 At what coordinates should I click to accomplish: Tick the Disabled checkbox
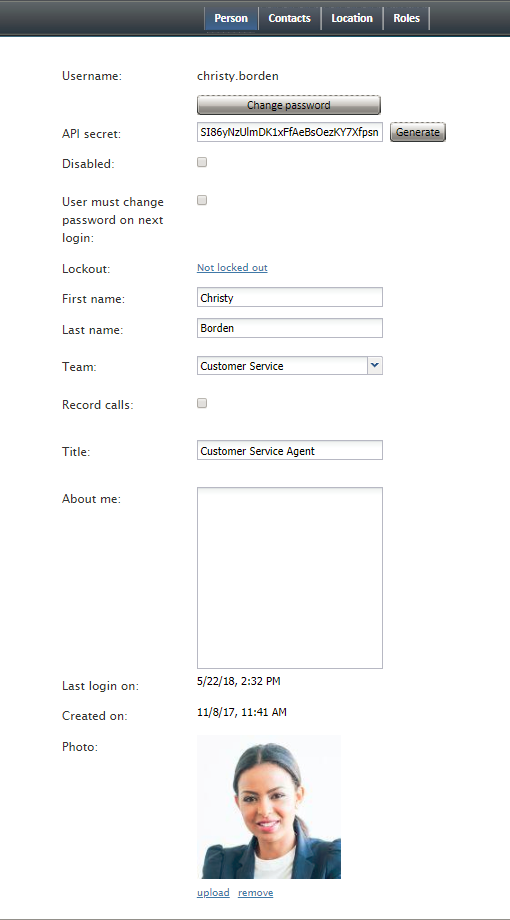click(x=202, y=163)
